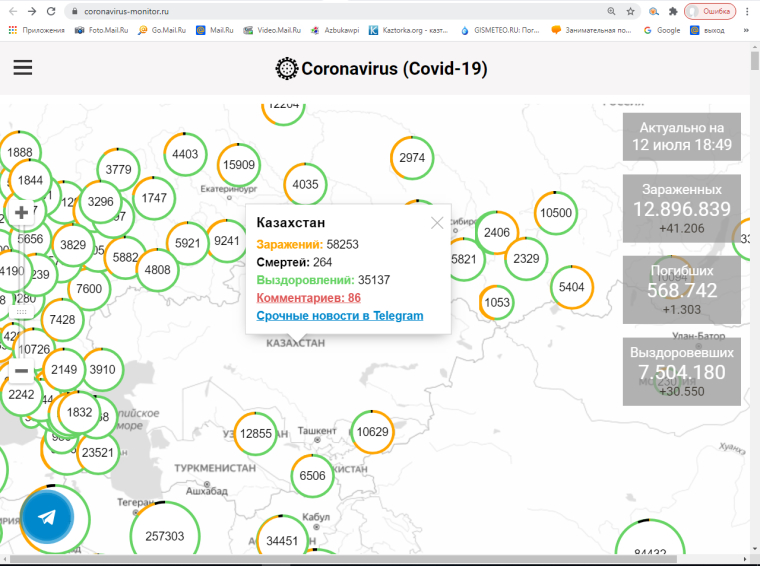
Task: Select the 257303 map cluster
Action: 165,536
